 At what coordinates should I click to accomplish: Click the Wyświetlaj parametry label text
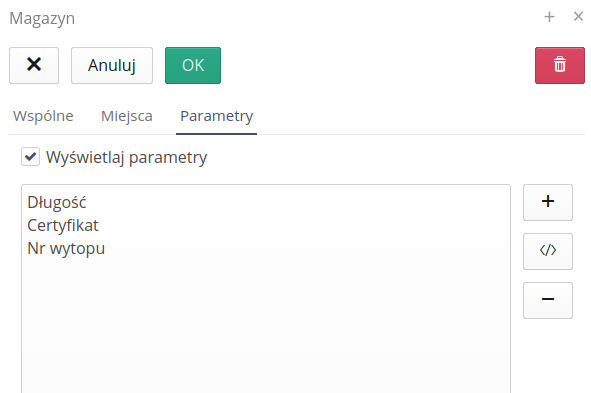click(127, 157)
